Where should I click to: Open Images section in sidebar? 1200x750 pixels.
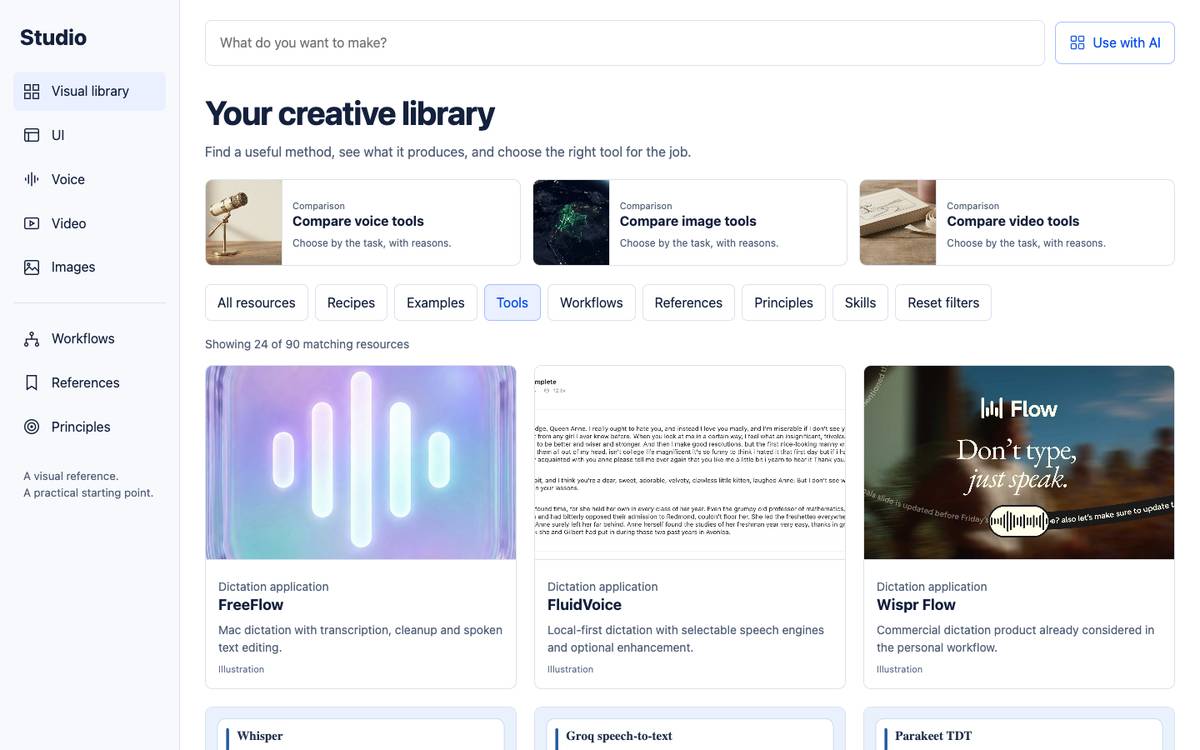click(90, 267)
